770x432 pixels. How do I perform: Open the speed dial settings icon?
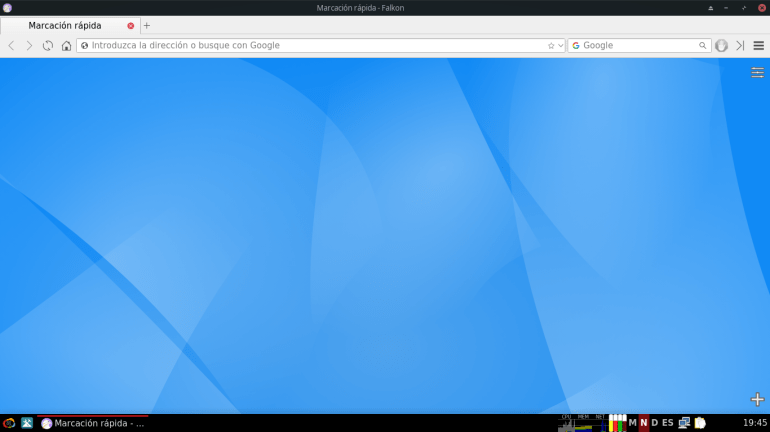(x=757, y=72)
